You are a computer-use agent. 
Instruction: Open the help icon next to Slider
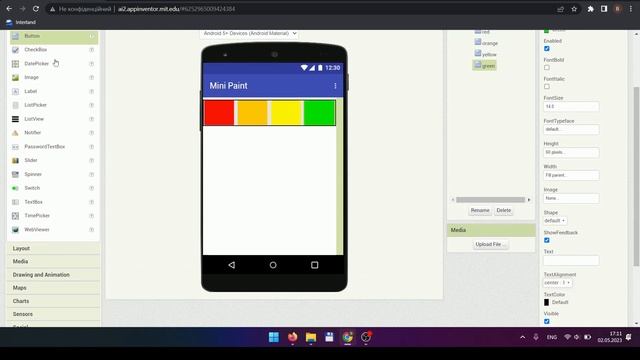pos(91,160)
